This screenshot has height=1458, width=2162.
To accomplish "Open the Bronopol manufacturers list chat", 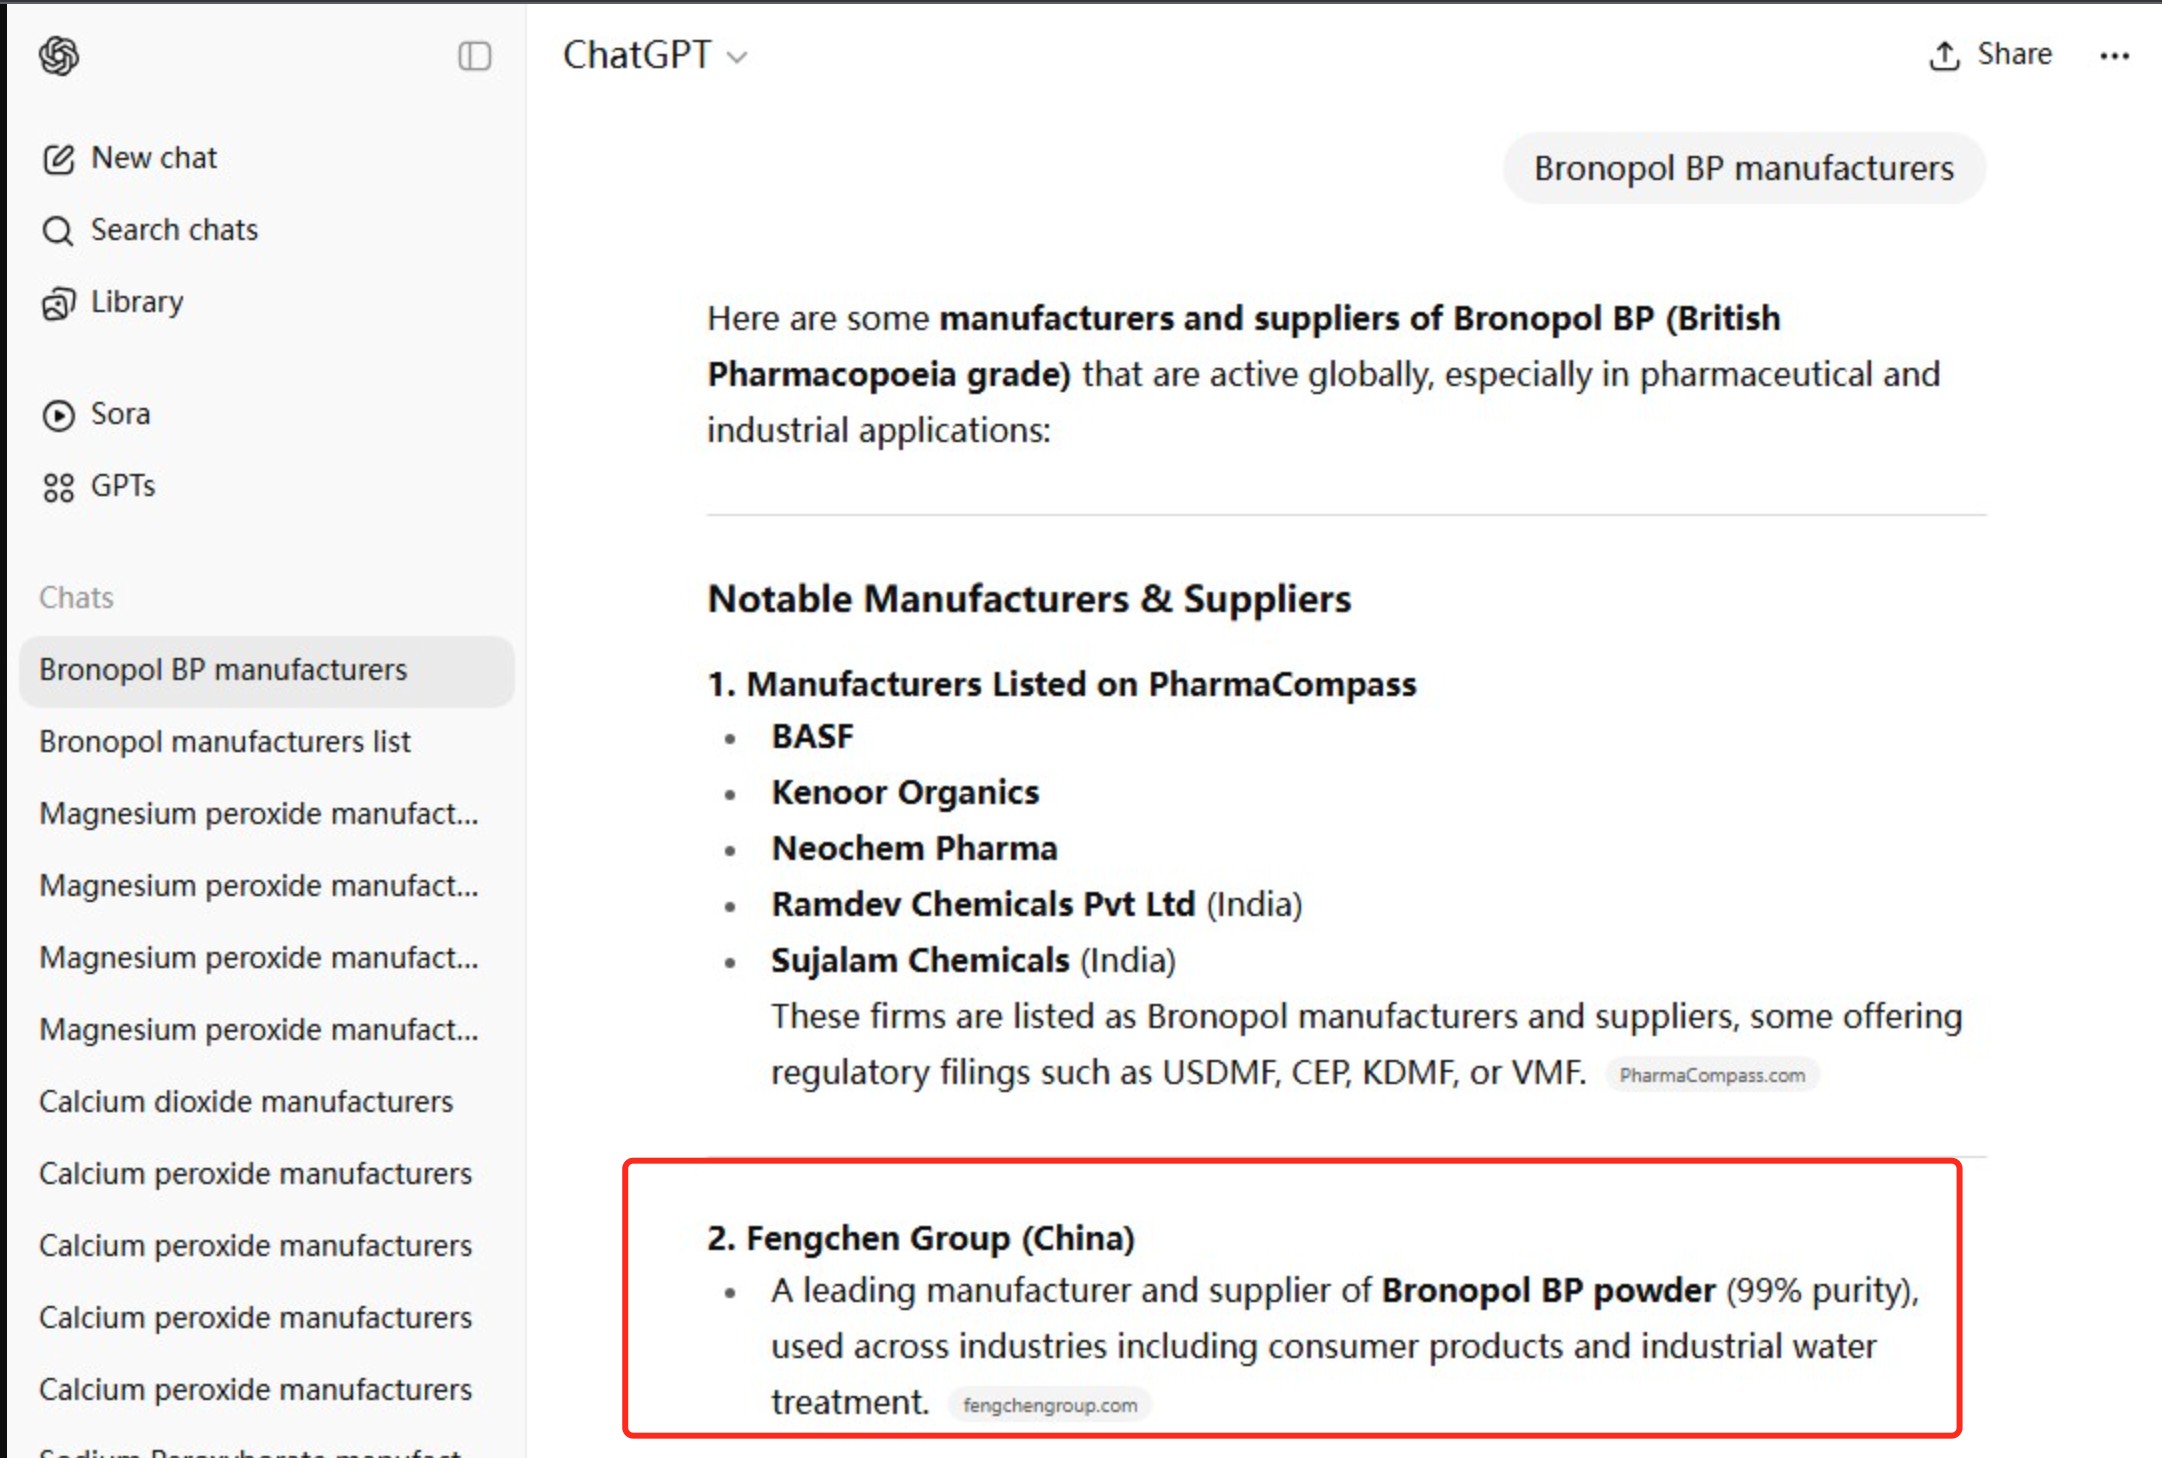I will 225,742.
